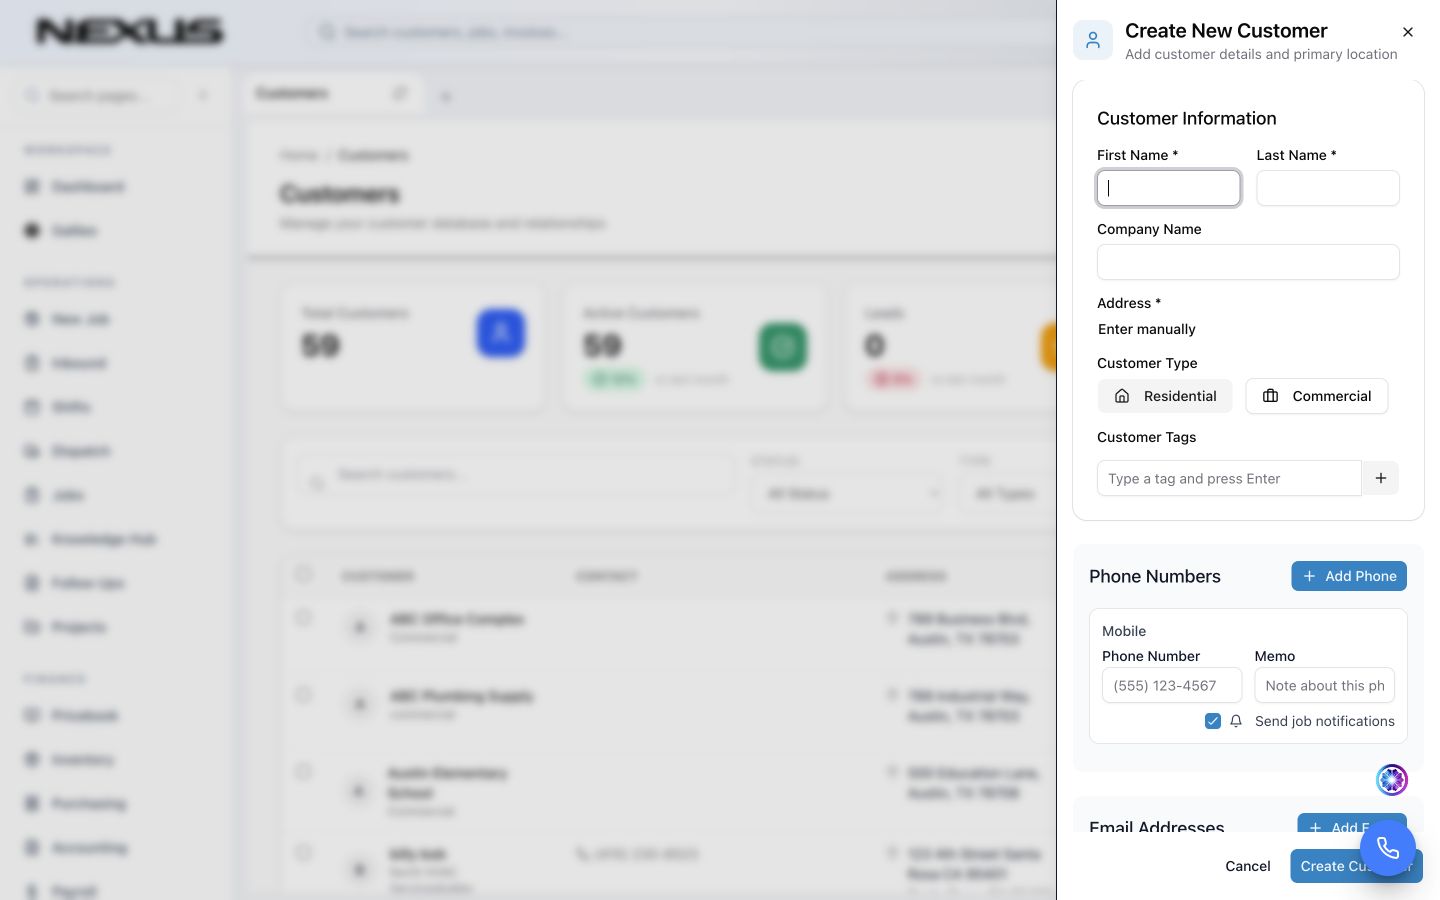The image size is (1440, 900).
Task: Toggle select-all checkbox in customers table header
Action: 304,574
